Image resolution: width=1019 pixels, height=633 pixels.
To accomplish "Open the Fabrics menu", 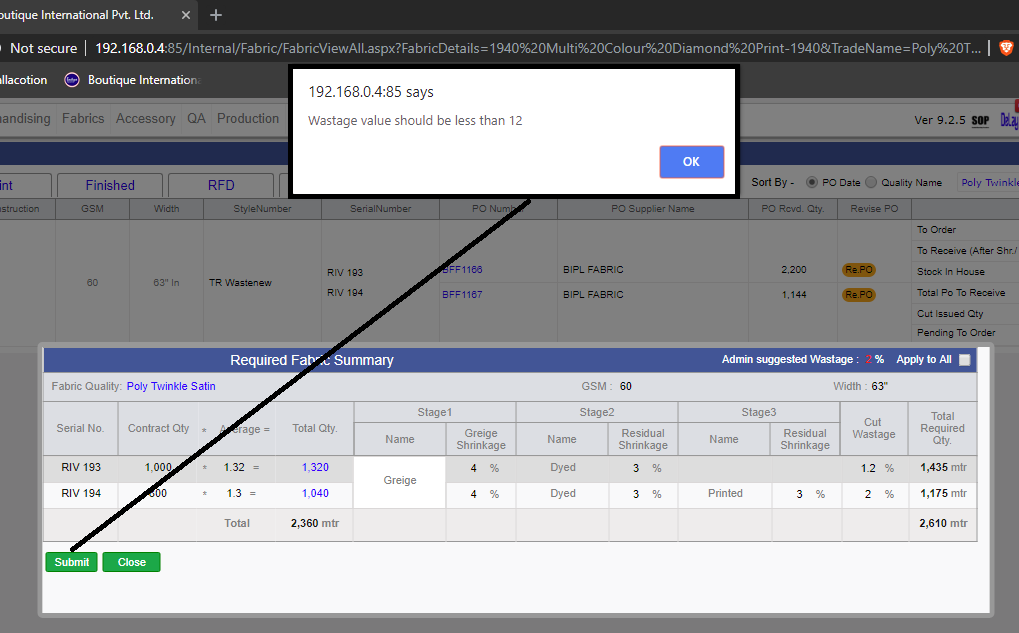I will click(83, 118).
